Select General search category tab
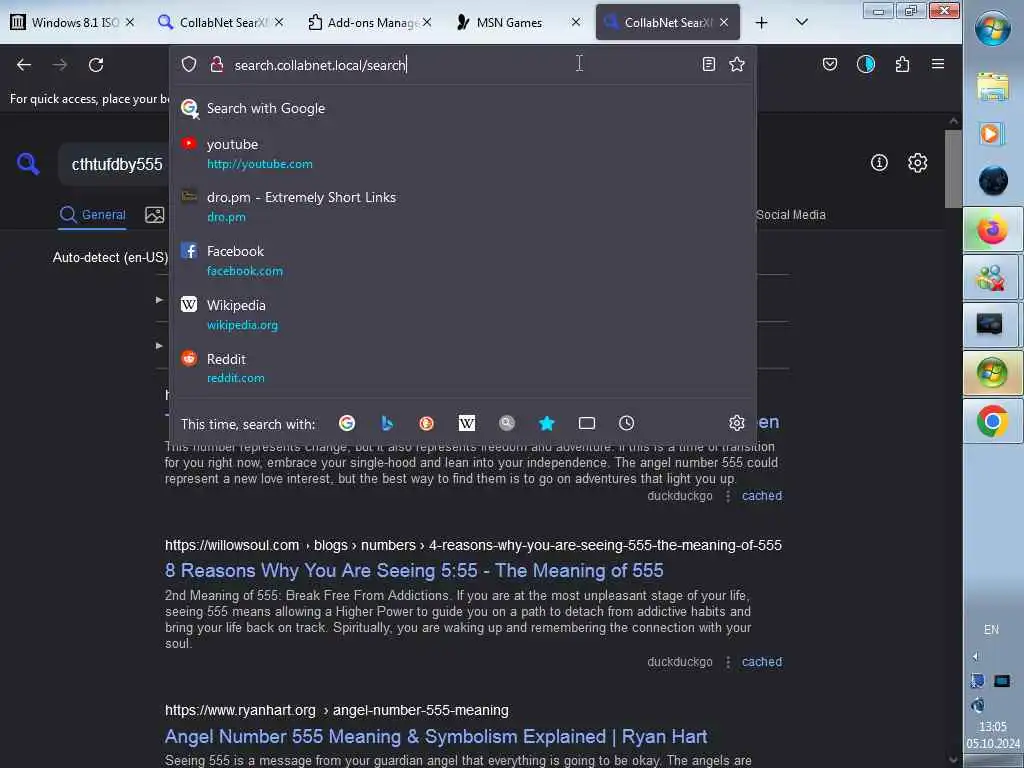This screenshot has width=1024, height=768. coord(92,215)
